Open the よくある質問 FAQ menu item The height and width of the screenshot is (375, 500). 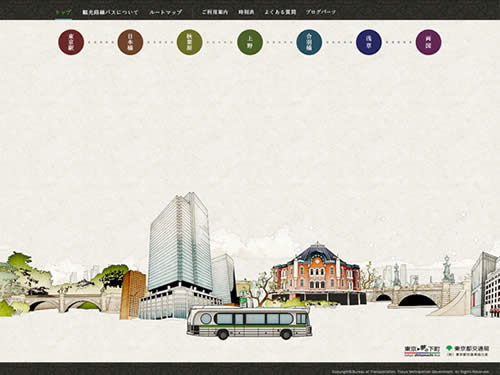[280, 12]
